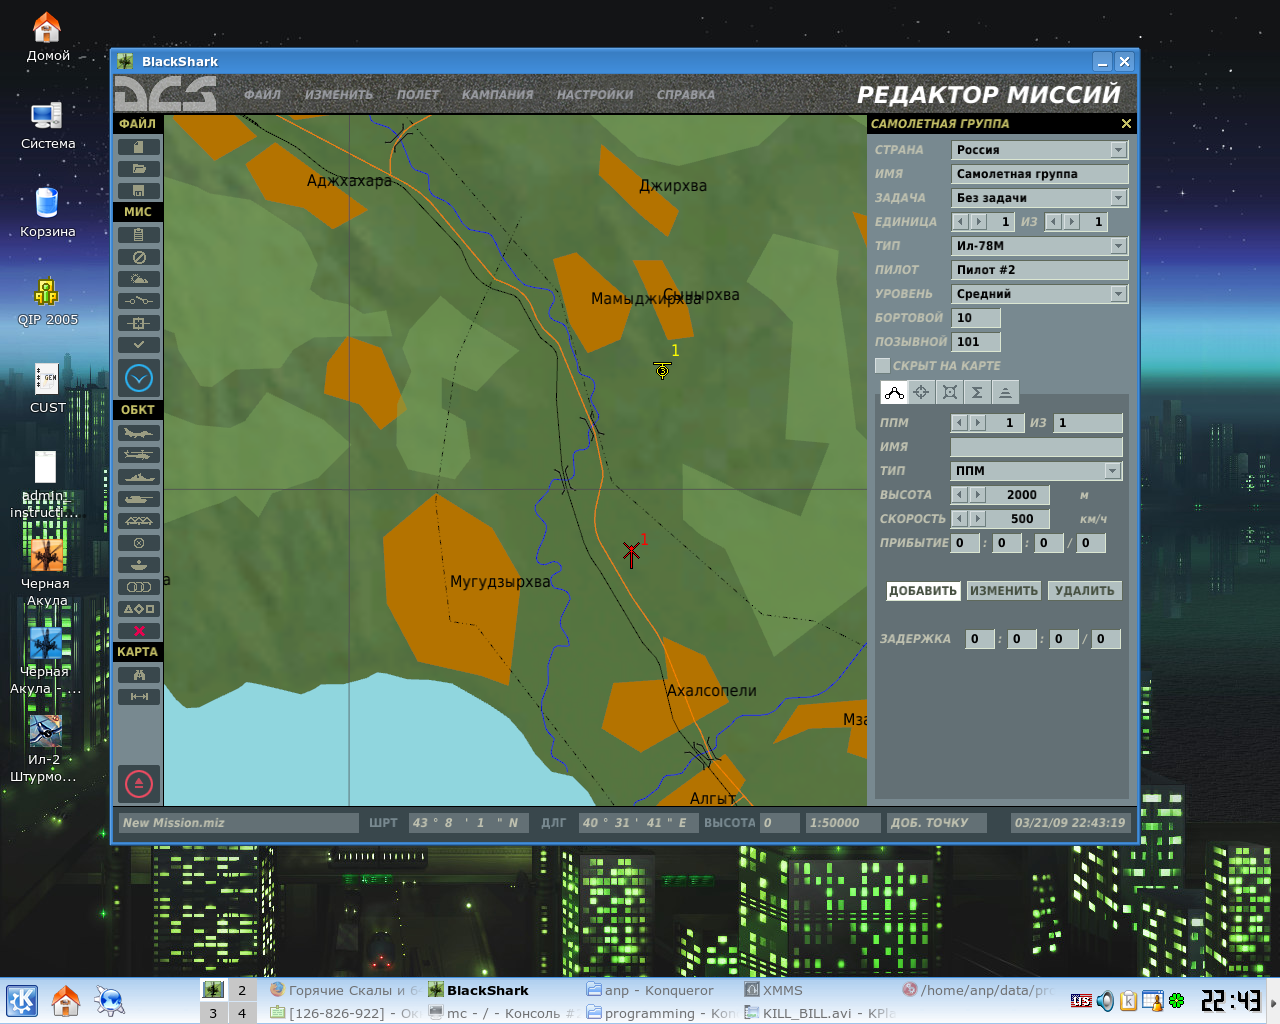
Task: Click the Доб. точку status entry
Action: 937,823
